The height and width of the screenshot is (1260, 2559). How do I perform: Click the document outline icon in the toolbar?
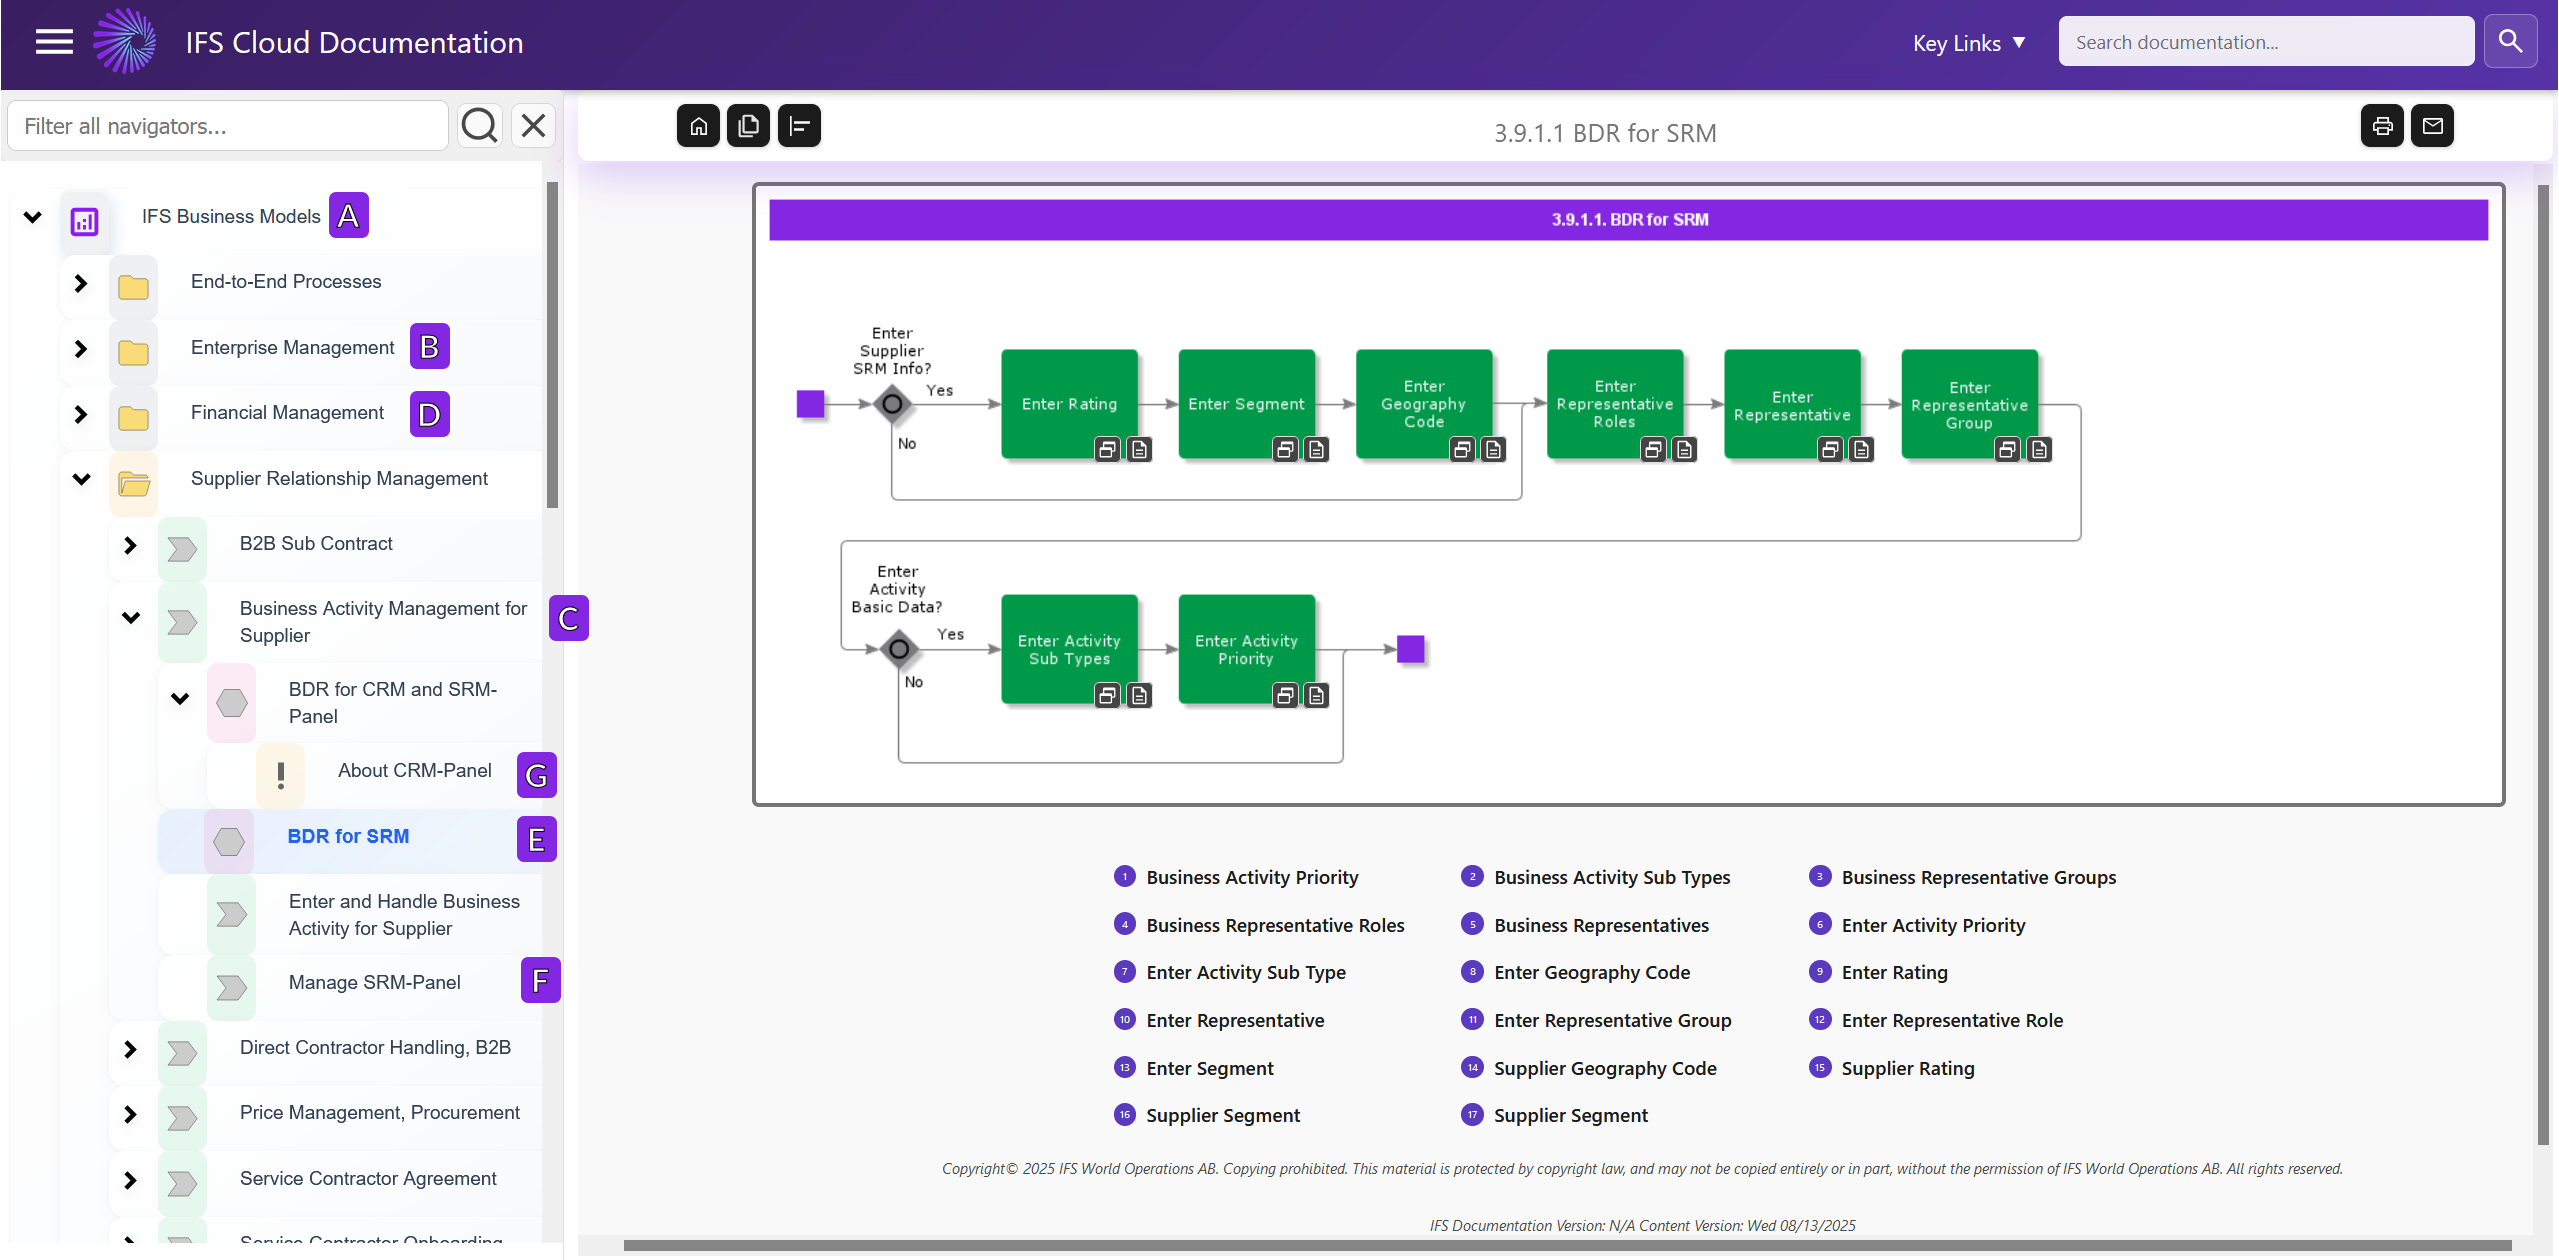click(798, 125)
